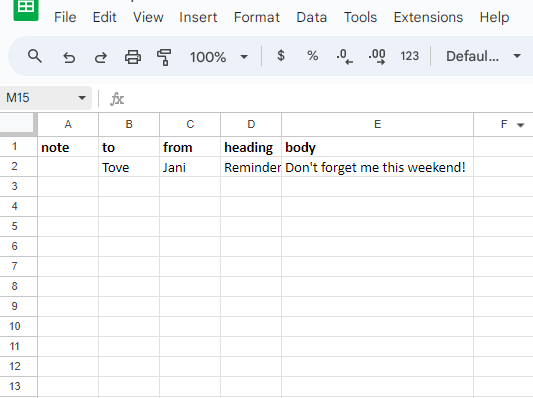
Task: Open the Insert menu
Action: (x=198, y=17)
